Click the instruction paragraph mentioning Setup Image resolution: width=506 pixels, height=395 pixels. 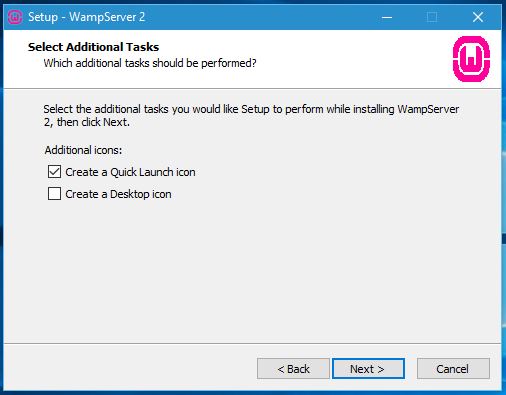coord(251,115)
